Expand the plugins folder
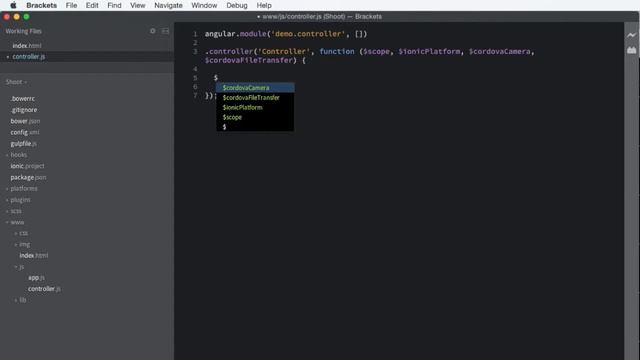 (20, 200)
